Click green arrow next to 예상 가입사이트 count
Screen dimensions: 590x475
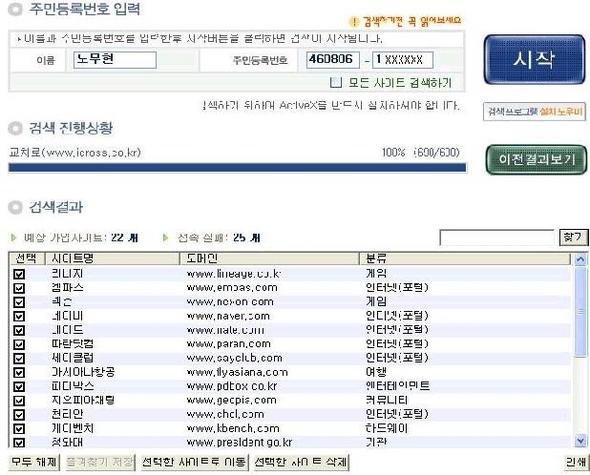[x=14, y=238]
